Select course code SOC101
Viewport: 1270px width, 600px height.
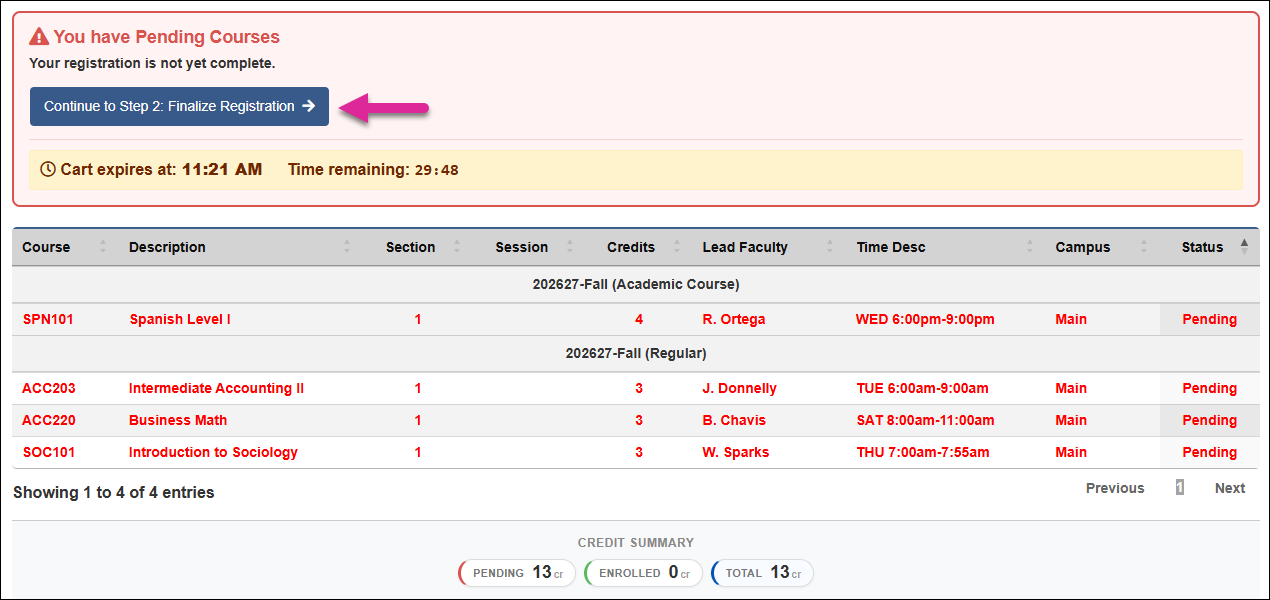pyautogui.click(x=49, y=452)
